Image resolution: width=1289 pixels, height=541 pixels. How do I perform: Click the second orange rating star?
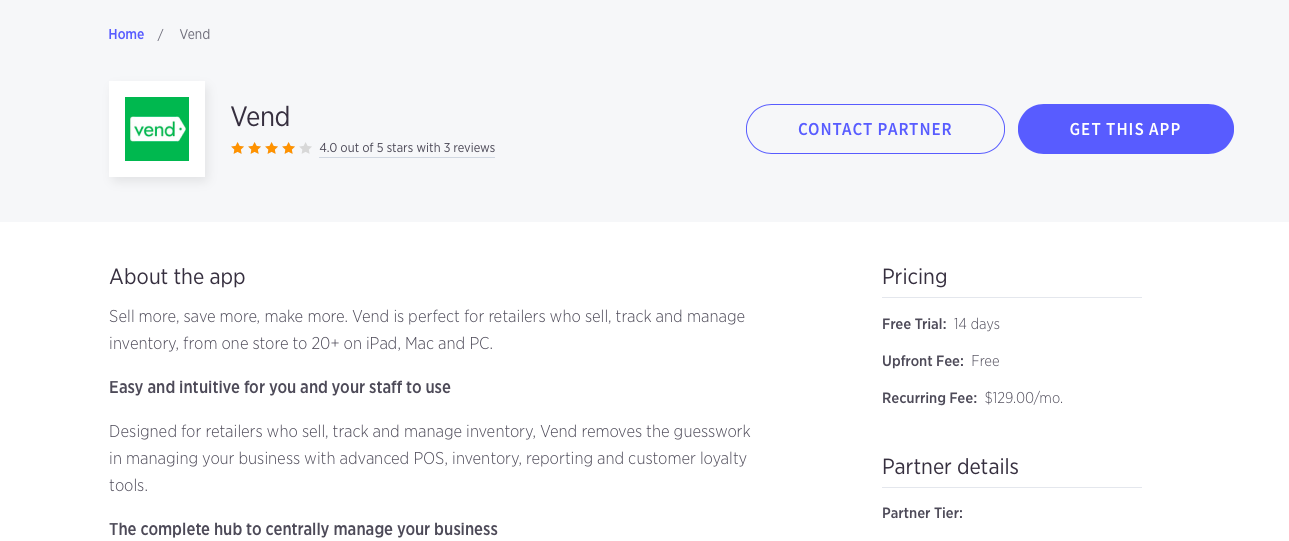[255, 148]
